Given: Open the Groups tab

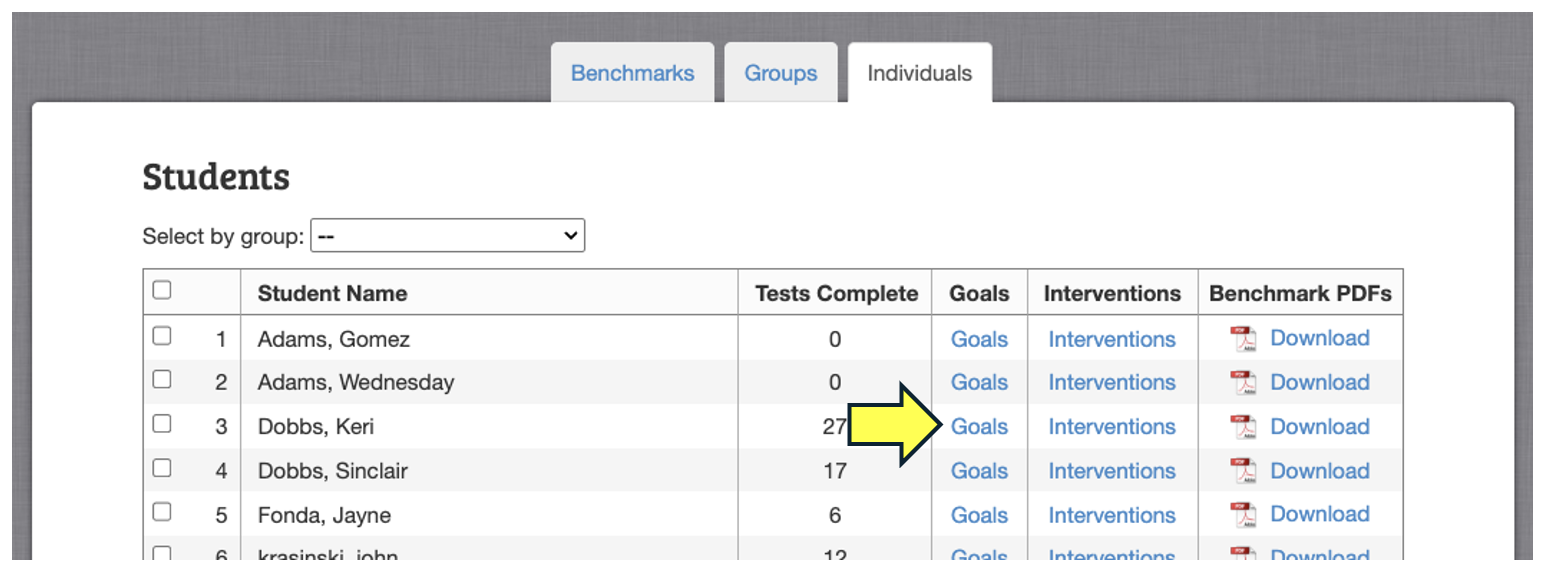Looking at the screenshot, I should coord(780,73).
